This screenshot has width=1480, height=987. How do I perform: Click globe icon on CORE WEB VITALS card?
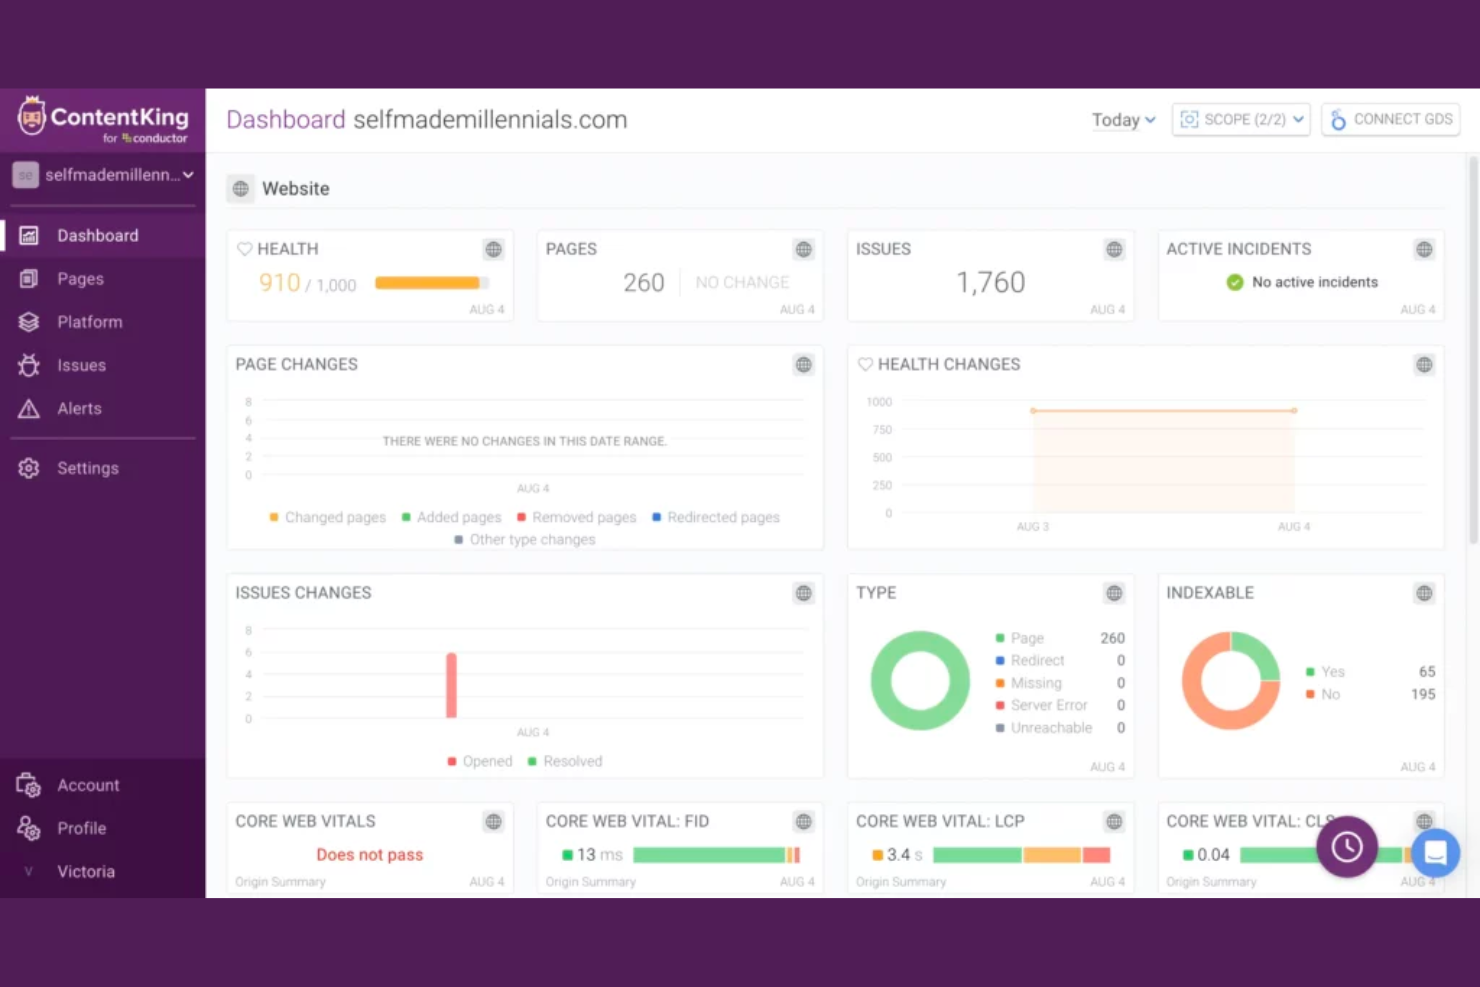494,821
